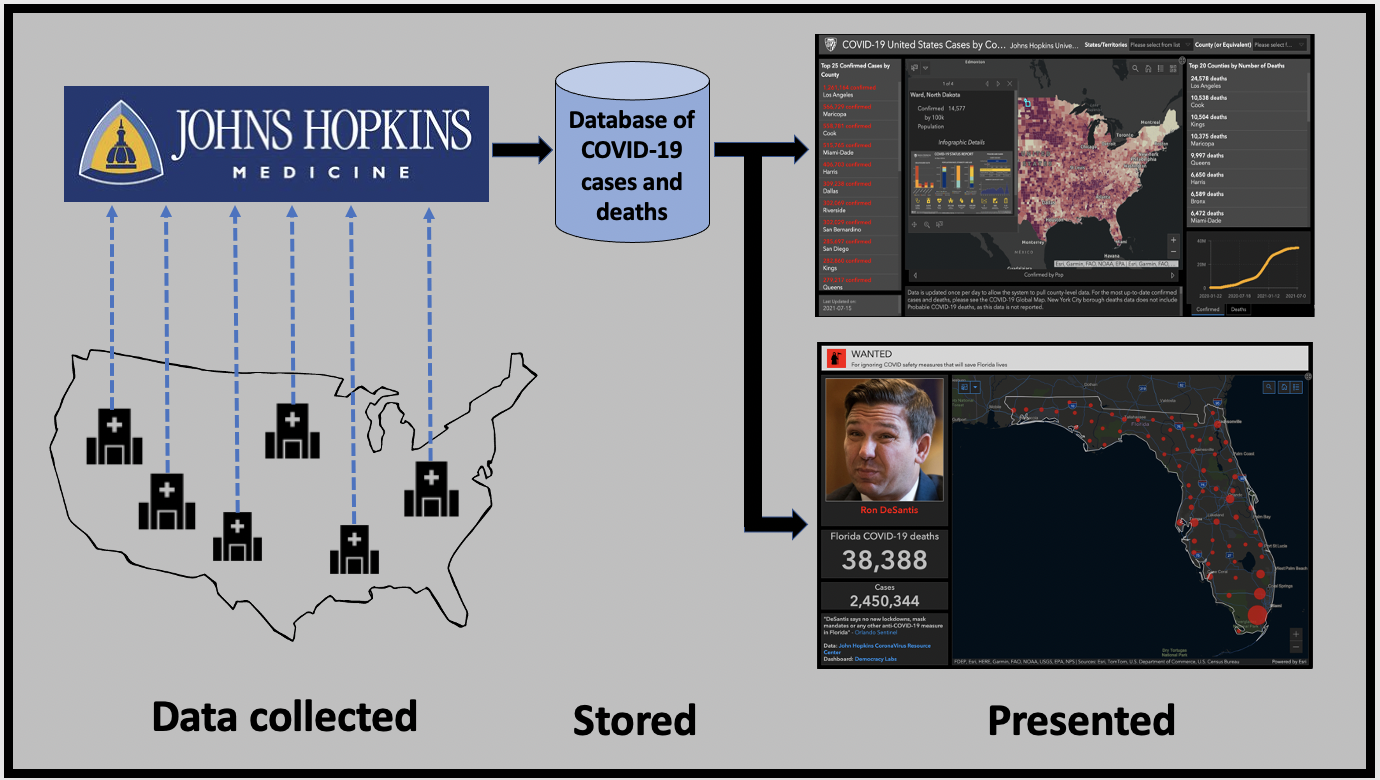Click the left arrow beside Confirmed by Pop
Screen dimensions: 1380x780
pos(915,275)
